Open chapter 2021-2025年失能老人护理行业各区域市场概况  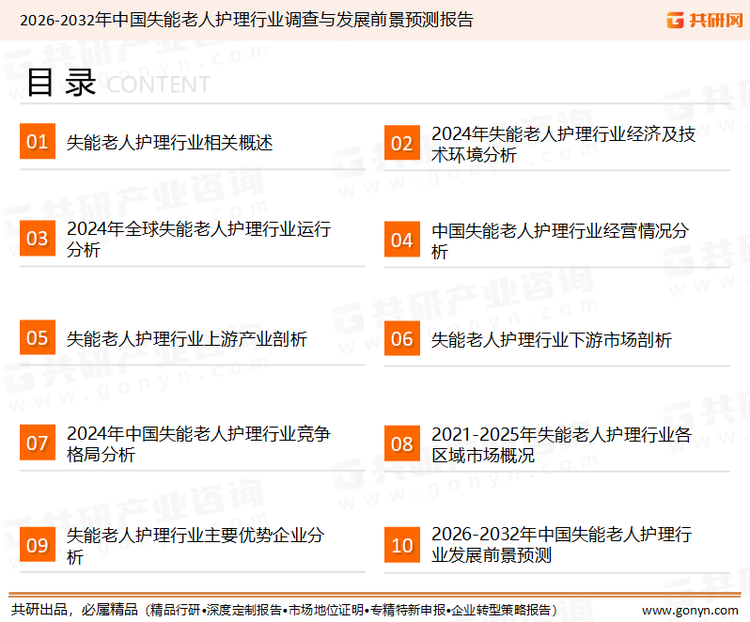561,444
